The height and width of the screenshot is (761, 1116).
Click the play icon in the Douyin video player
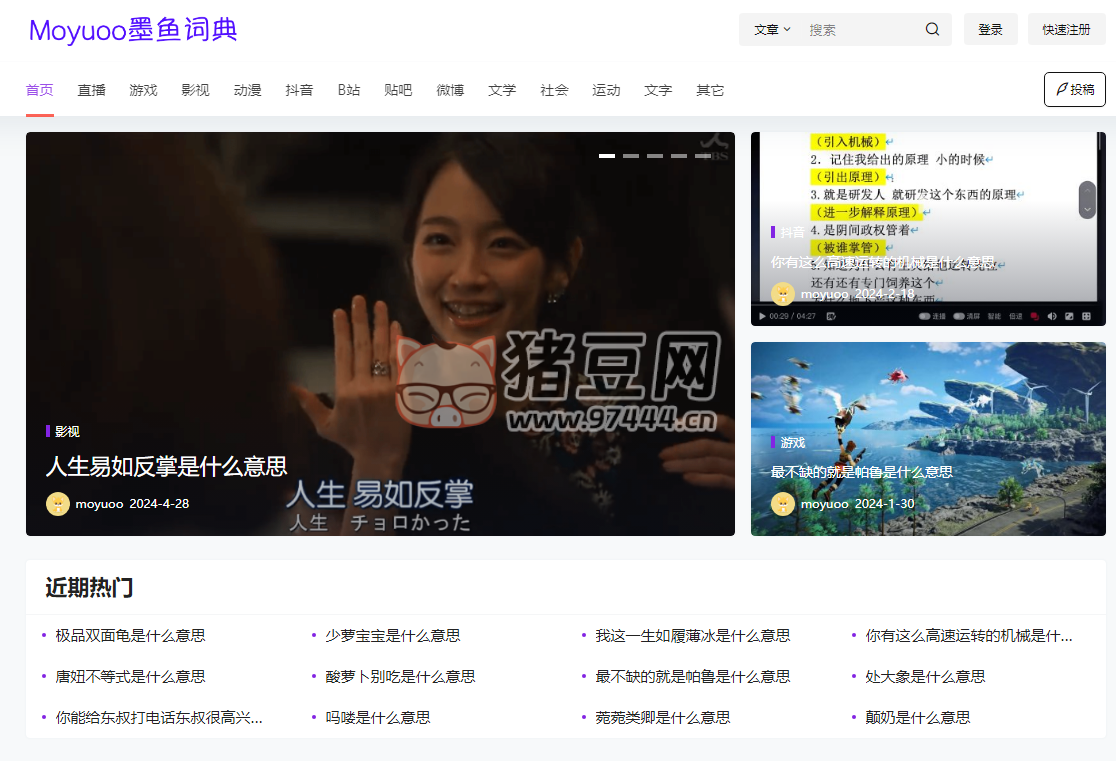coord(762,315)
